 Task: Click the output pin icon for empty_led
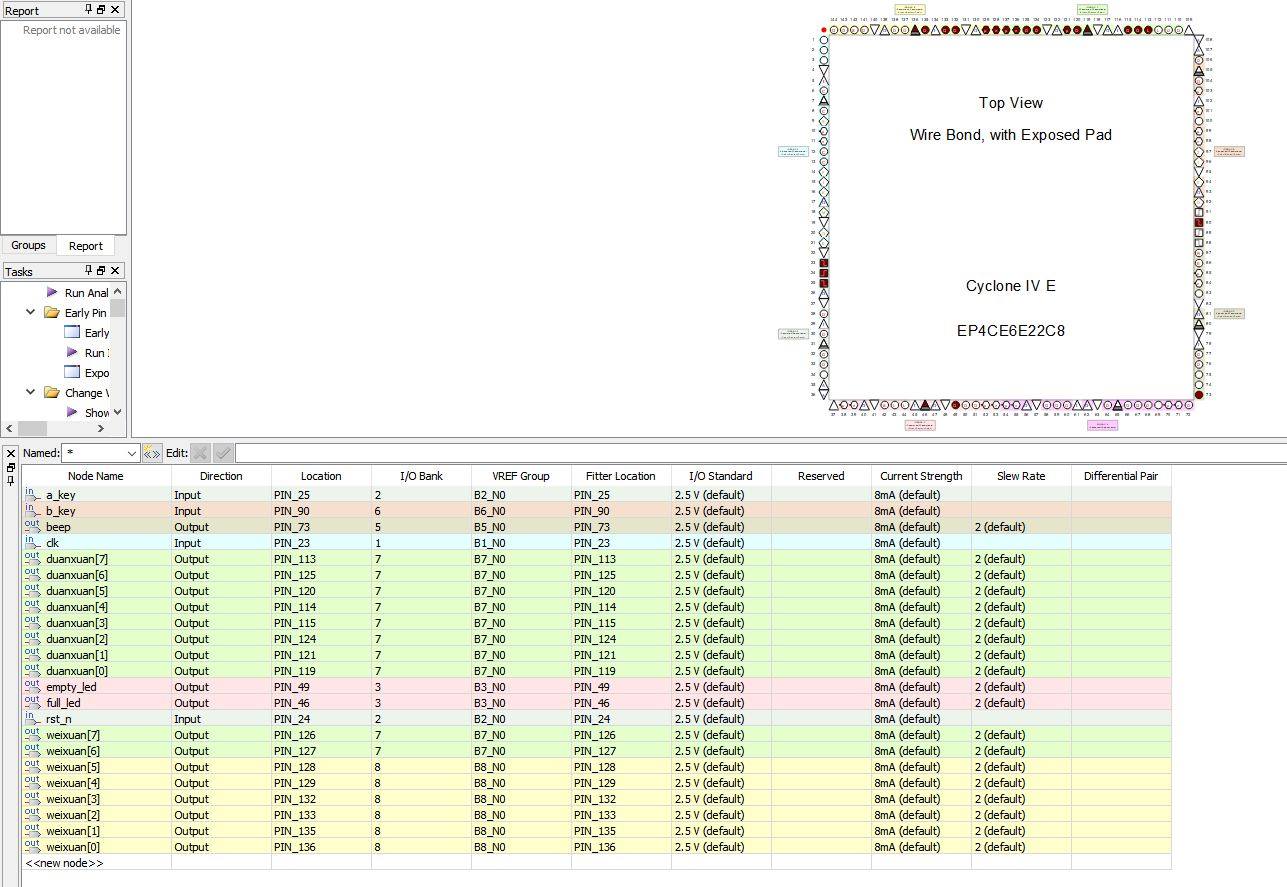click(x=32, y=686)
